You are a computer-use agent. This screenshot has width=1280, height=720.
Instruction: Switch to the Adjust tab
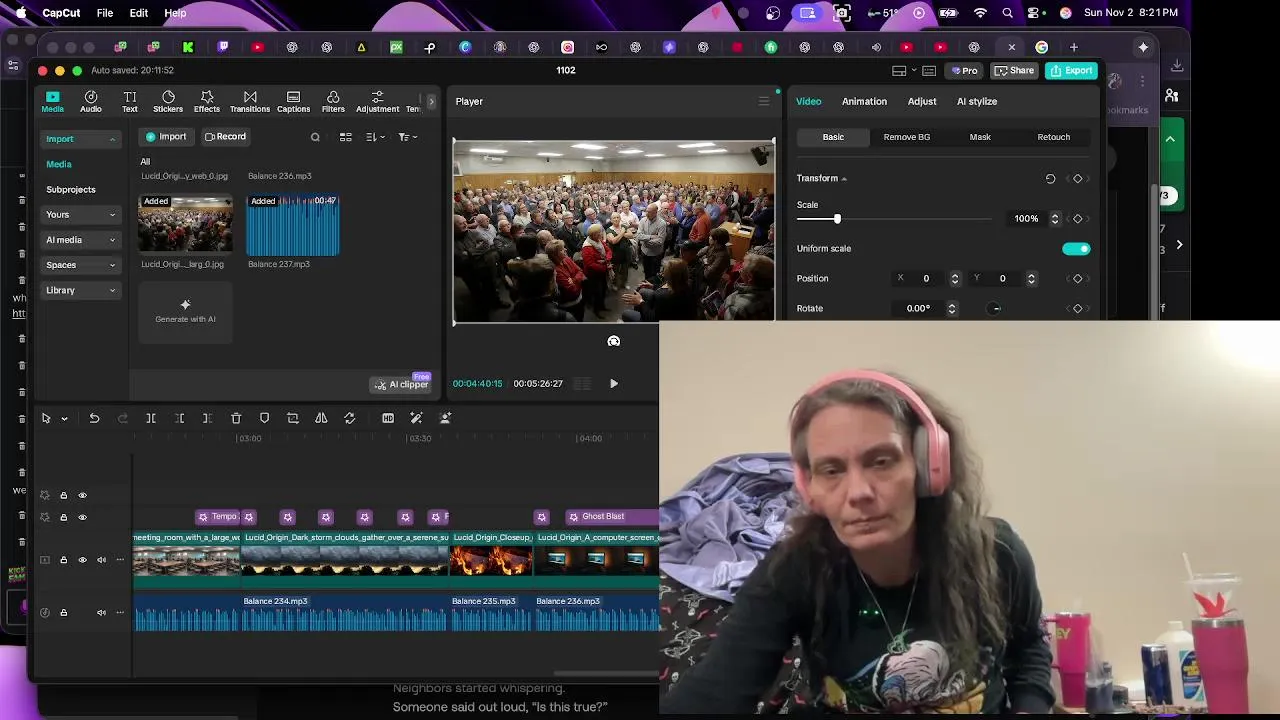click(x=922, y=101)
